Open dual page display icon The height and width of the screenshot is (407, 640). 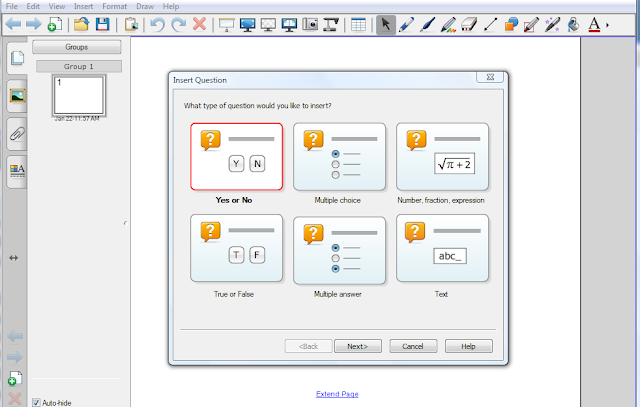289,24
